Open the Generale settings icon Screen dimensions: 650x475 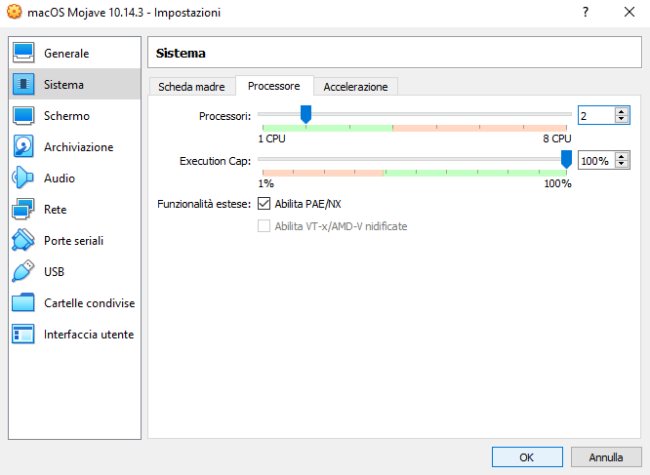tap(24, 53)
